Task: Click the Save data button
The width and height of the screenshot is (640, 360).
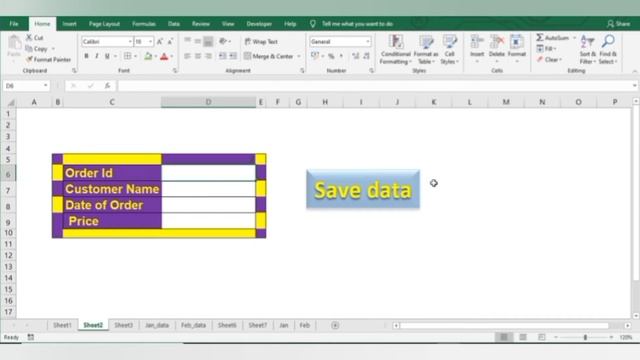Action: pos(363,189)
